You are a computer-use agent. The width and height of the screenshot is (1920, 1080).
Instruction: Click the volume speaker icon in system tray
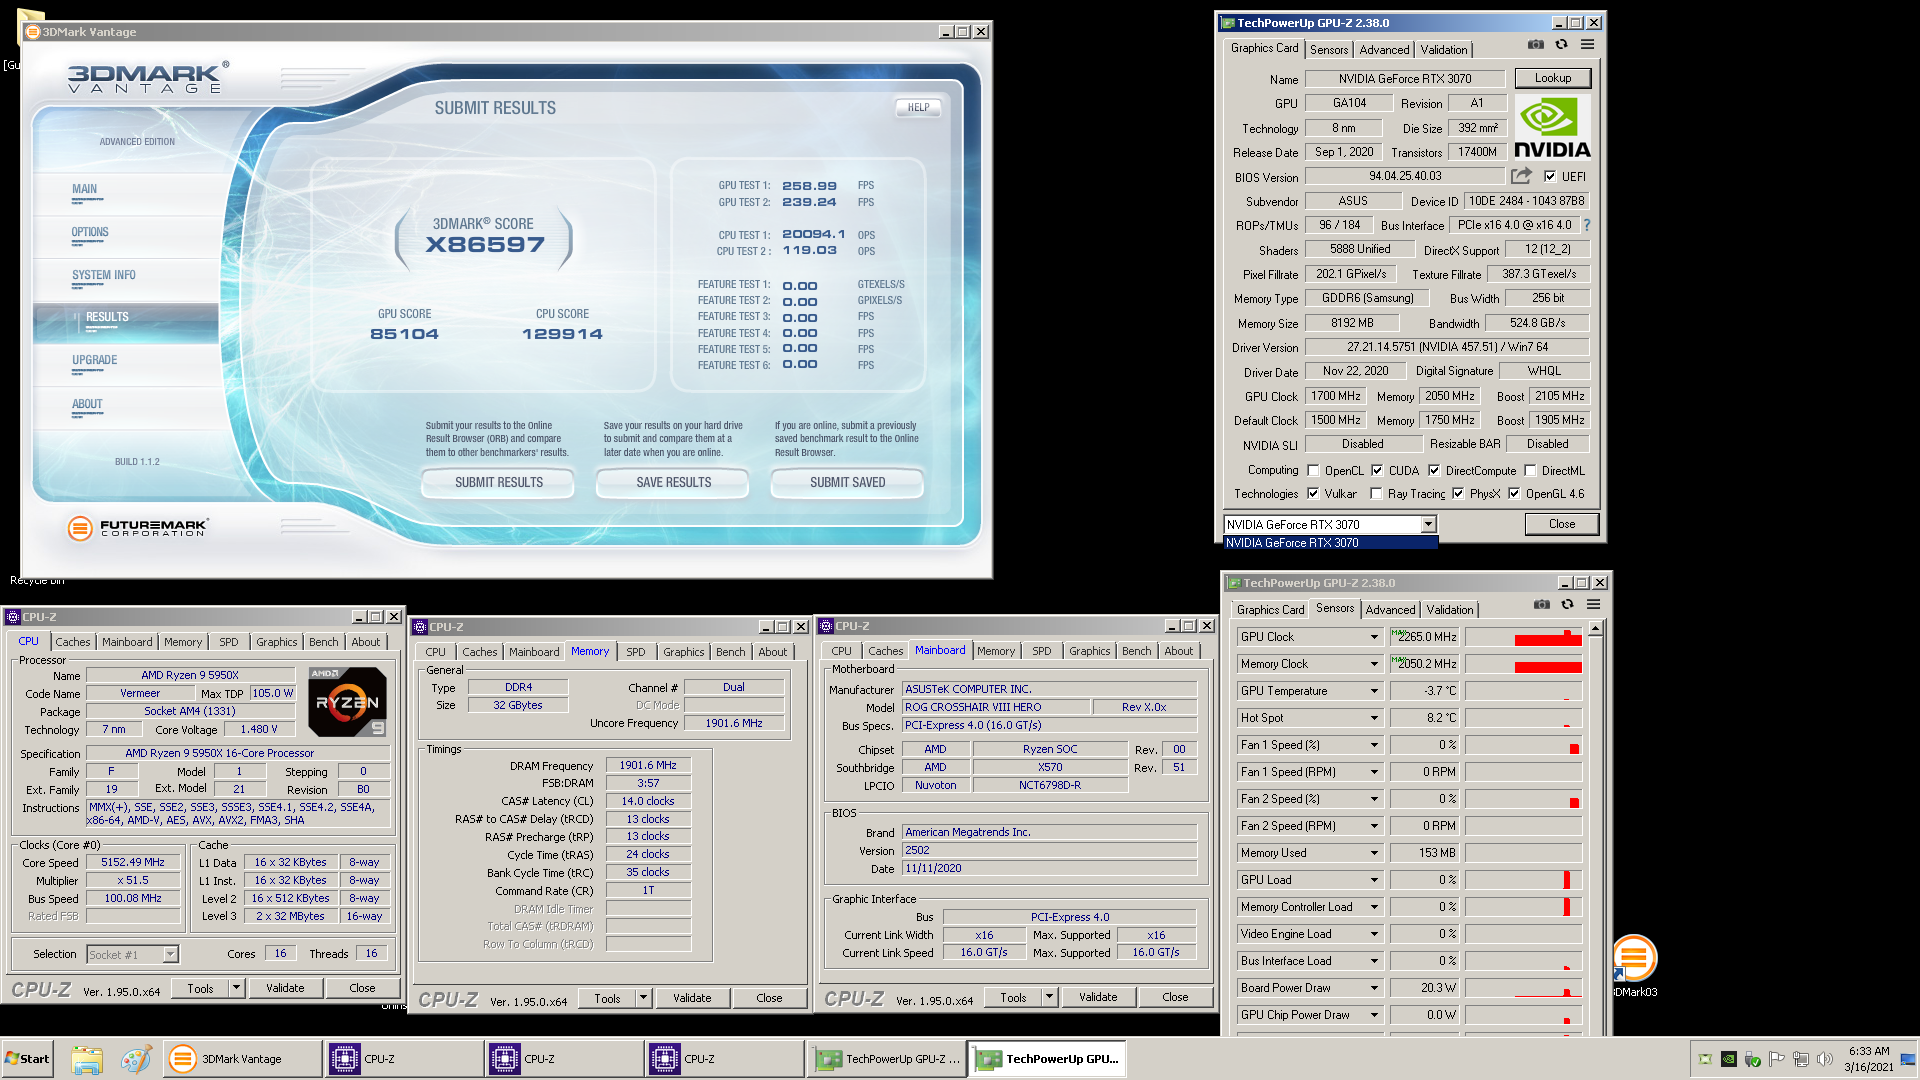pos(1824,1059)
